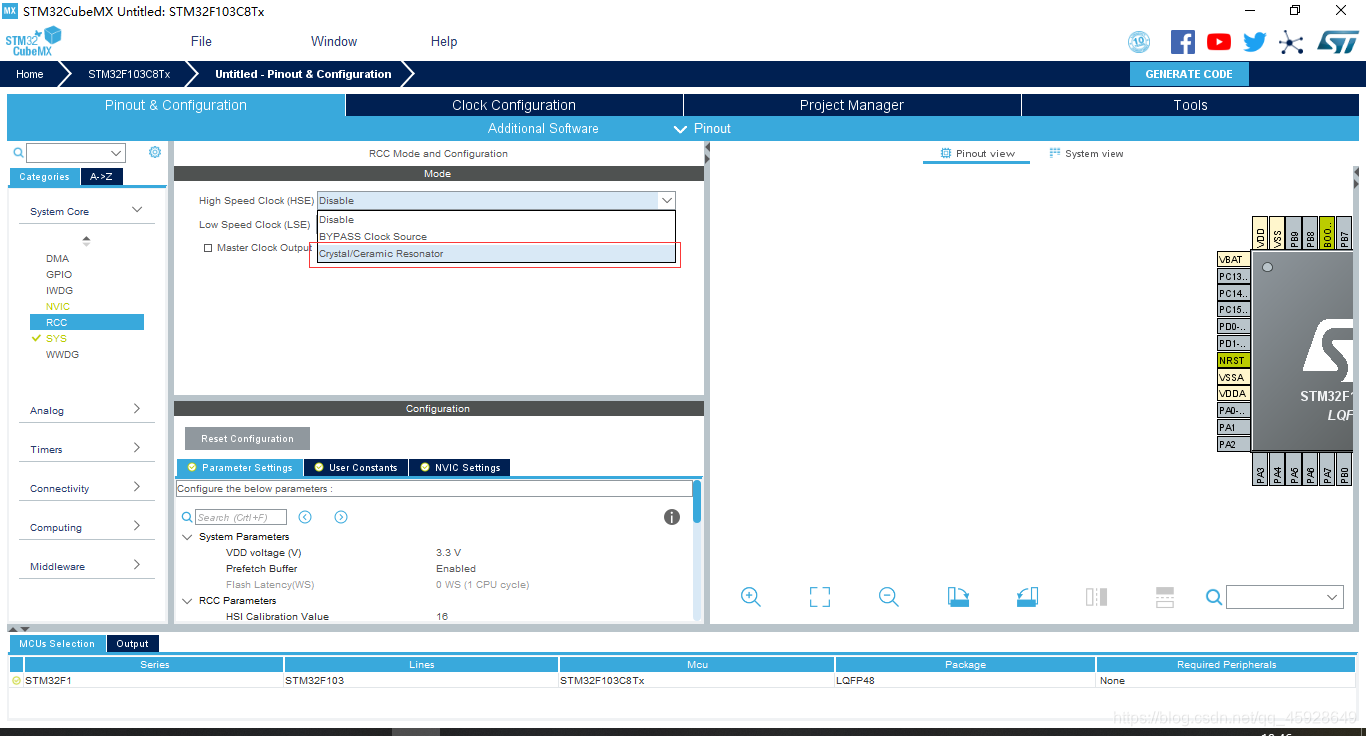Zoom in on the pinout view
1366x736 pixels.
click(x=751, y=597)
